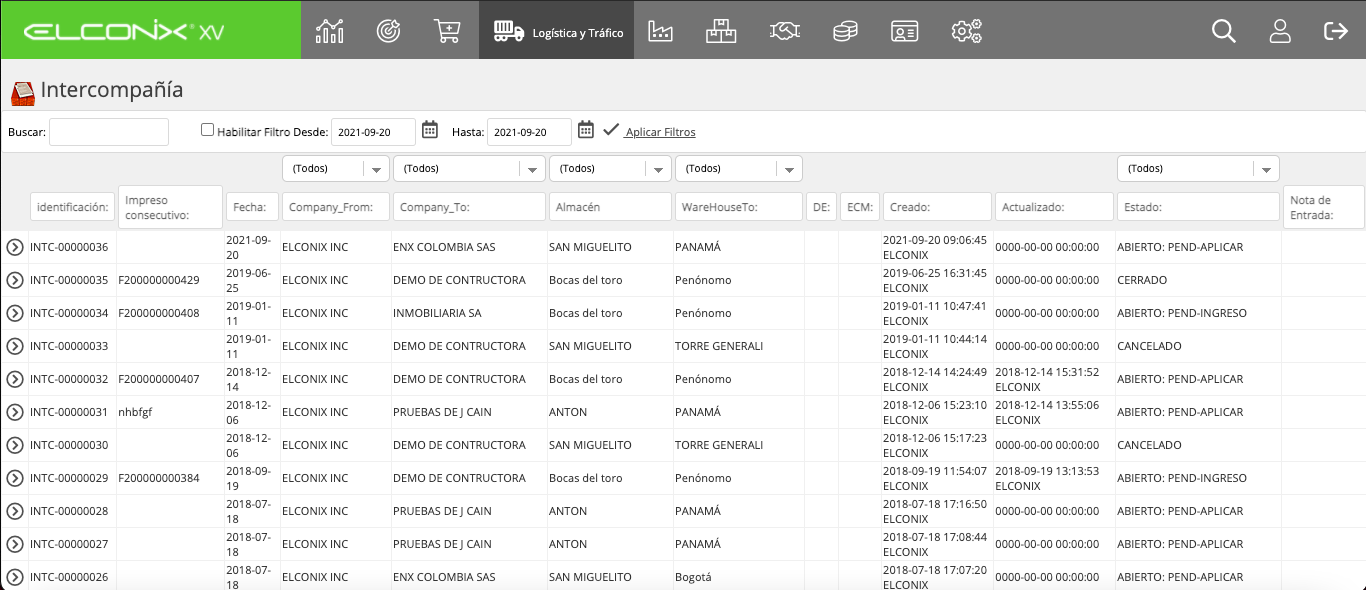Click the Actualizado column filter field
Viewport: 1366px width, 590px height.
coord(1054,207)
